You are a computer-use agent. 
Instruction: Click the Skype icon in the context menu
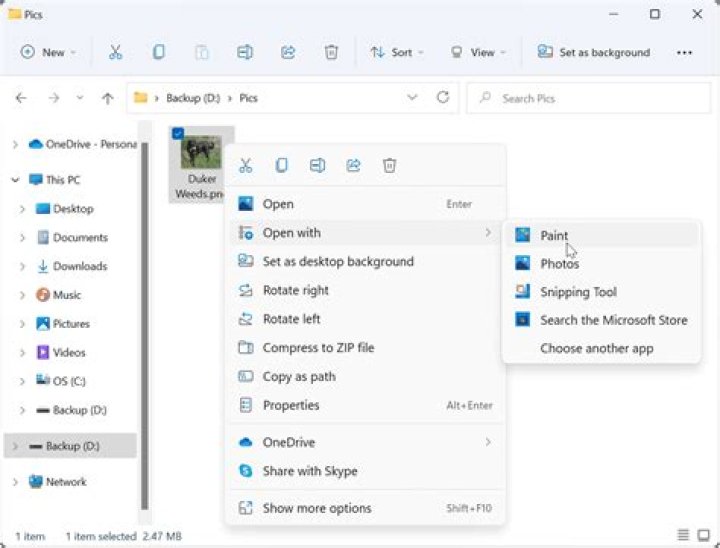(246, 471)
